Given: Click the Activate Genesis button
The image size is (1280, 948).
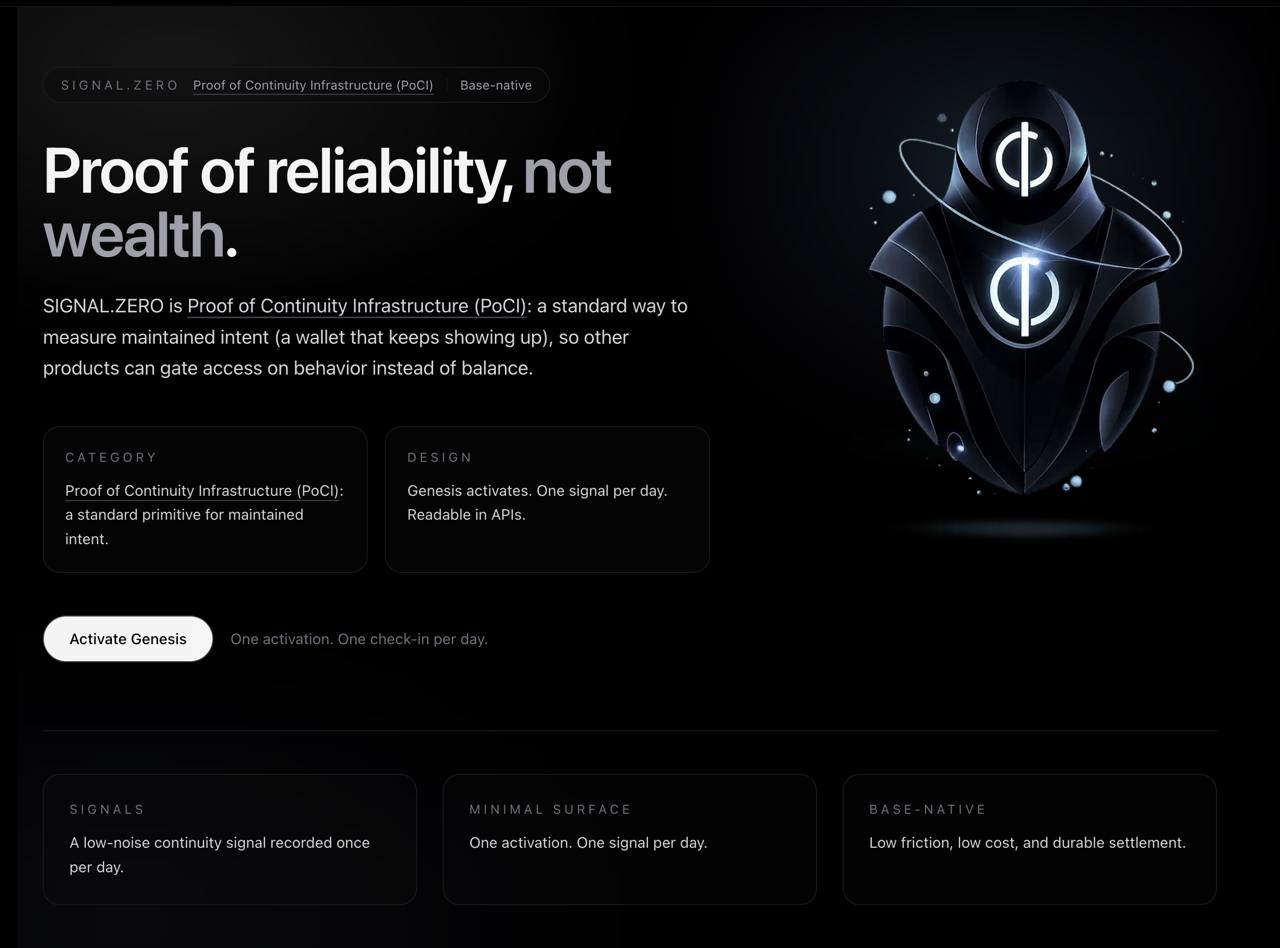Looking at the screenshot, I should tap(128, 639).
